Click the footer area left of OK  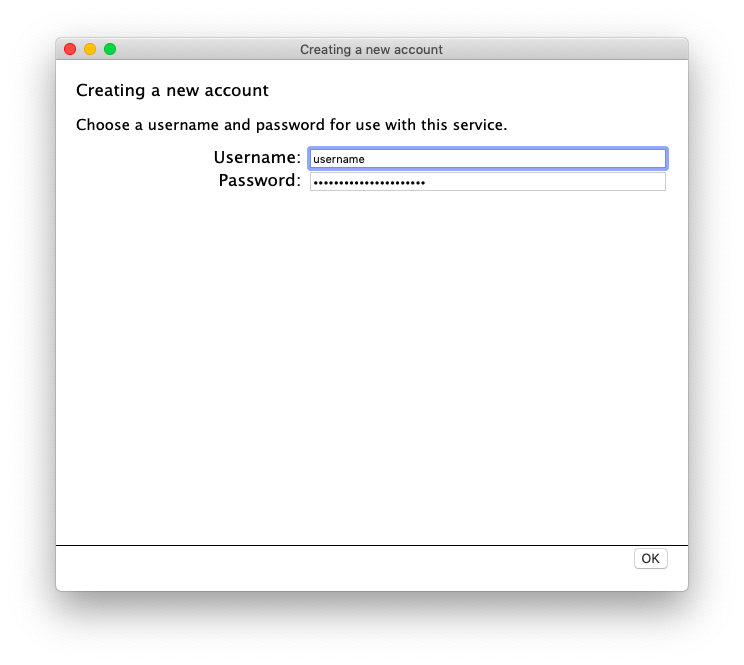pyautogui.click(x=342, y=567)
